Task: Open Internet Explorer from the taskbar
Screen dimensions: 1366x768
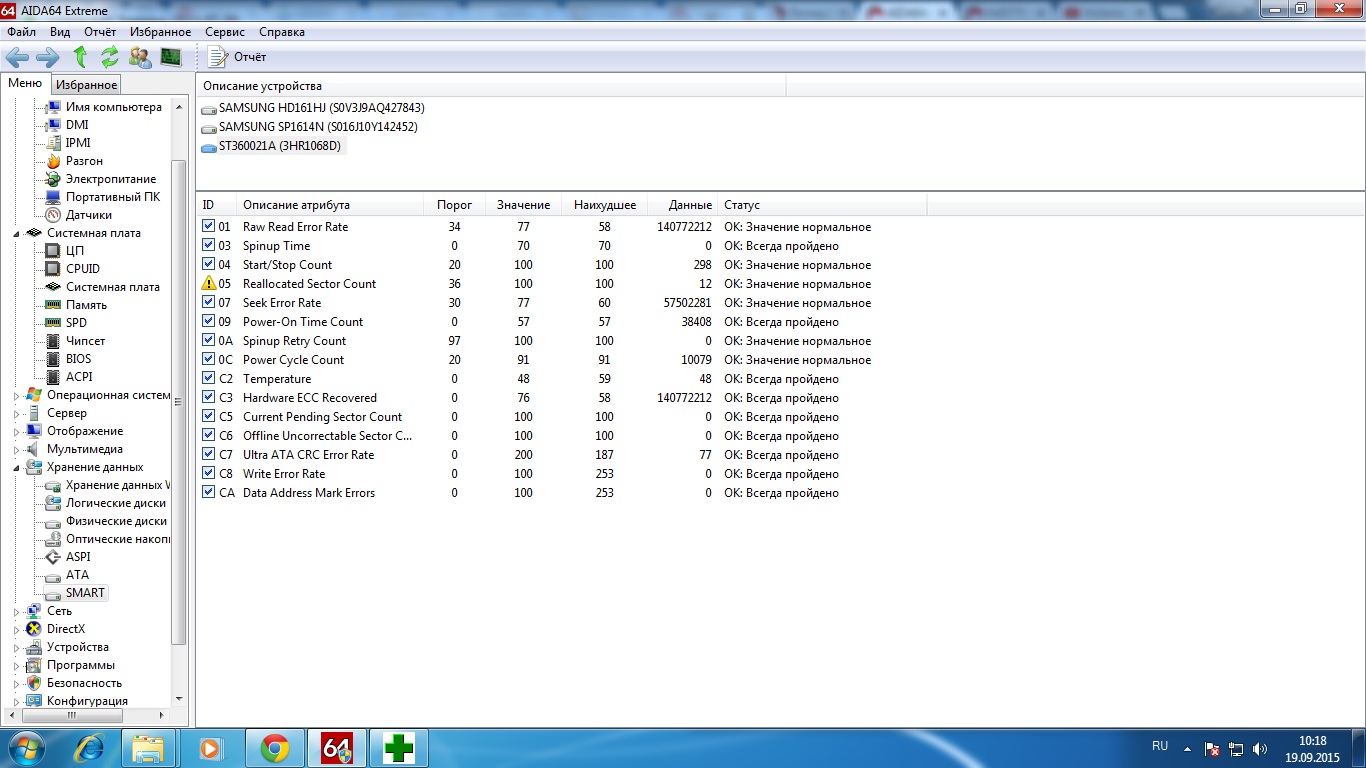Action: tap(89, 747)
